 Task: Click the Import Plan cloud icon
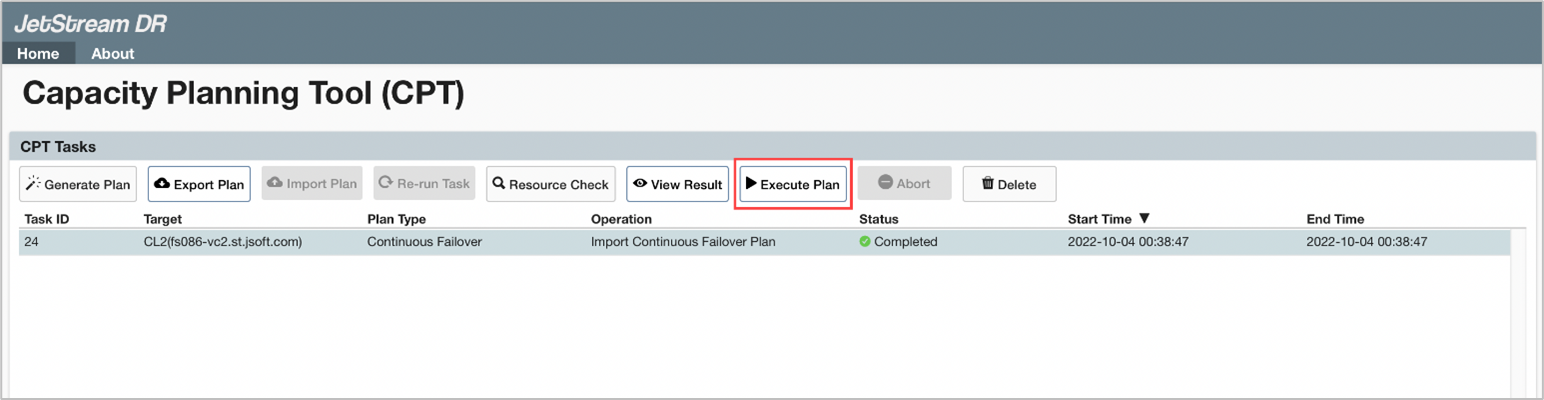(x=275, y=184)
